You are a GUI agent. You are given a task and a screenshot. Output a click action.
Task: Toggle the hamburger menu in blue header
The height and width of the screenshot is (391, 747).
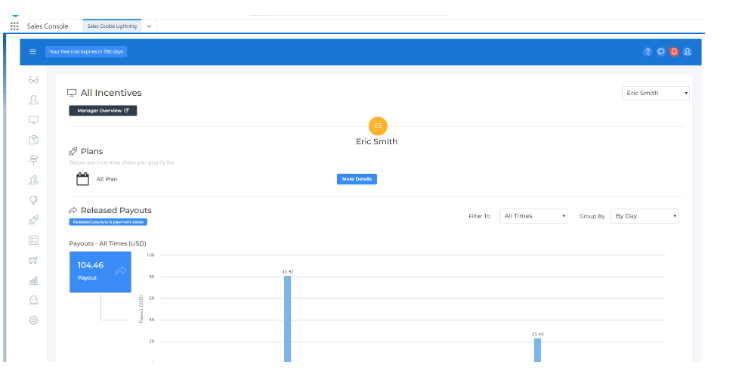point(32,51)
